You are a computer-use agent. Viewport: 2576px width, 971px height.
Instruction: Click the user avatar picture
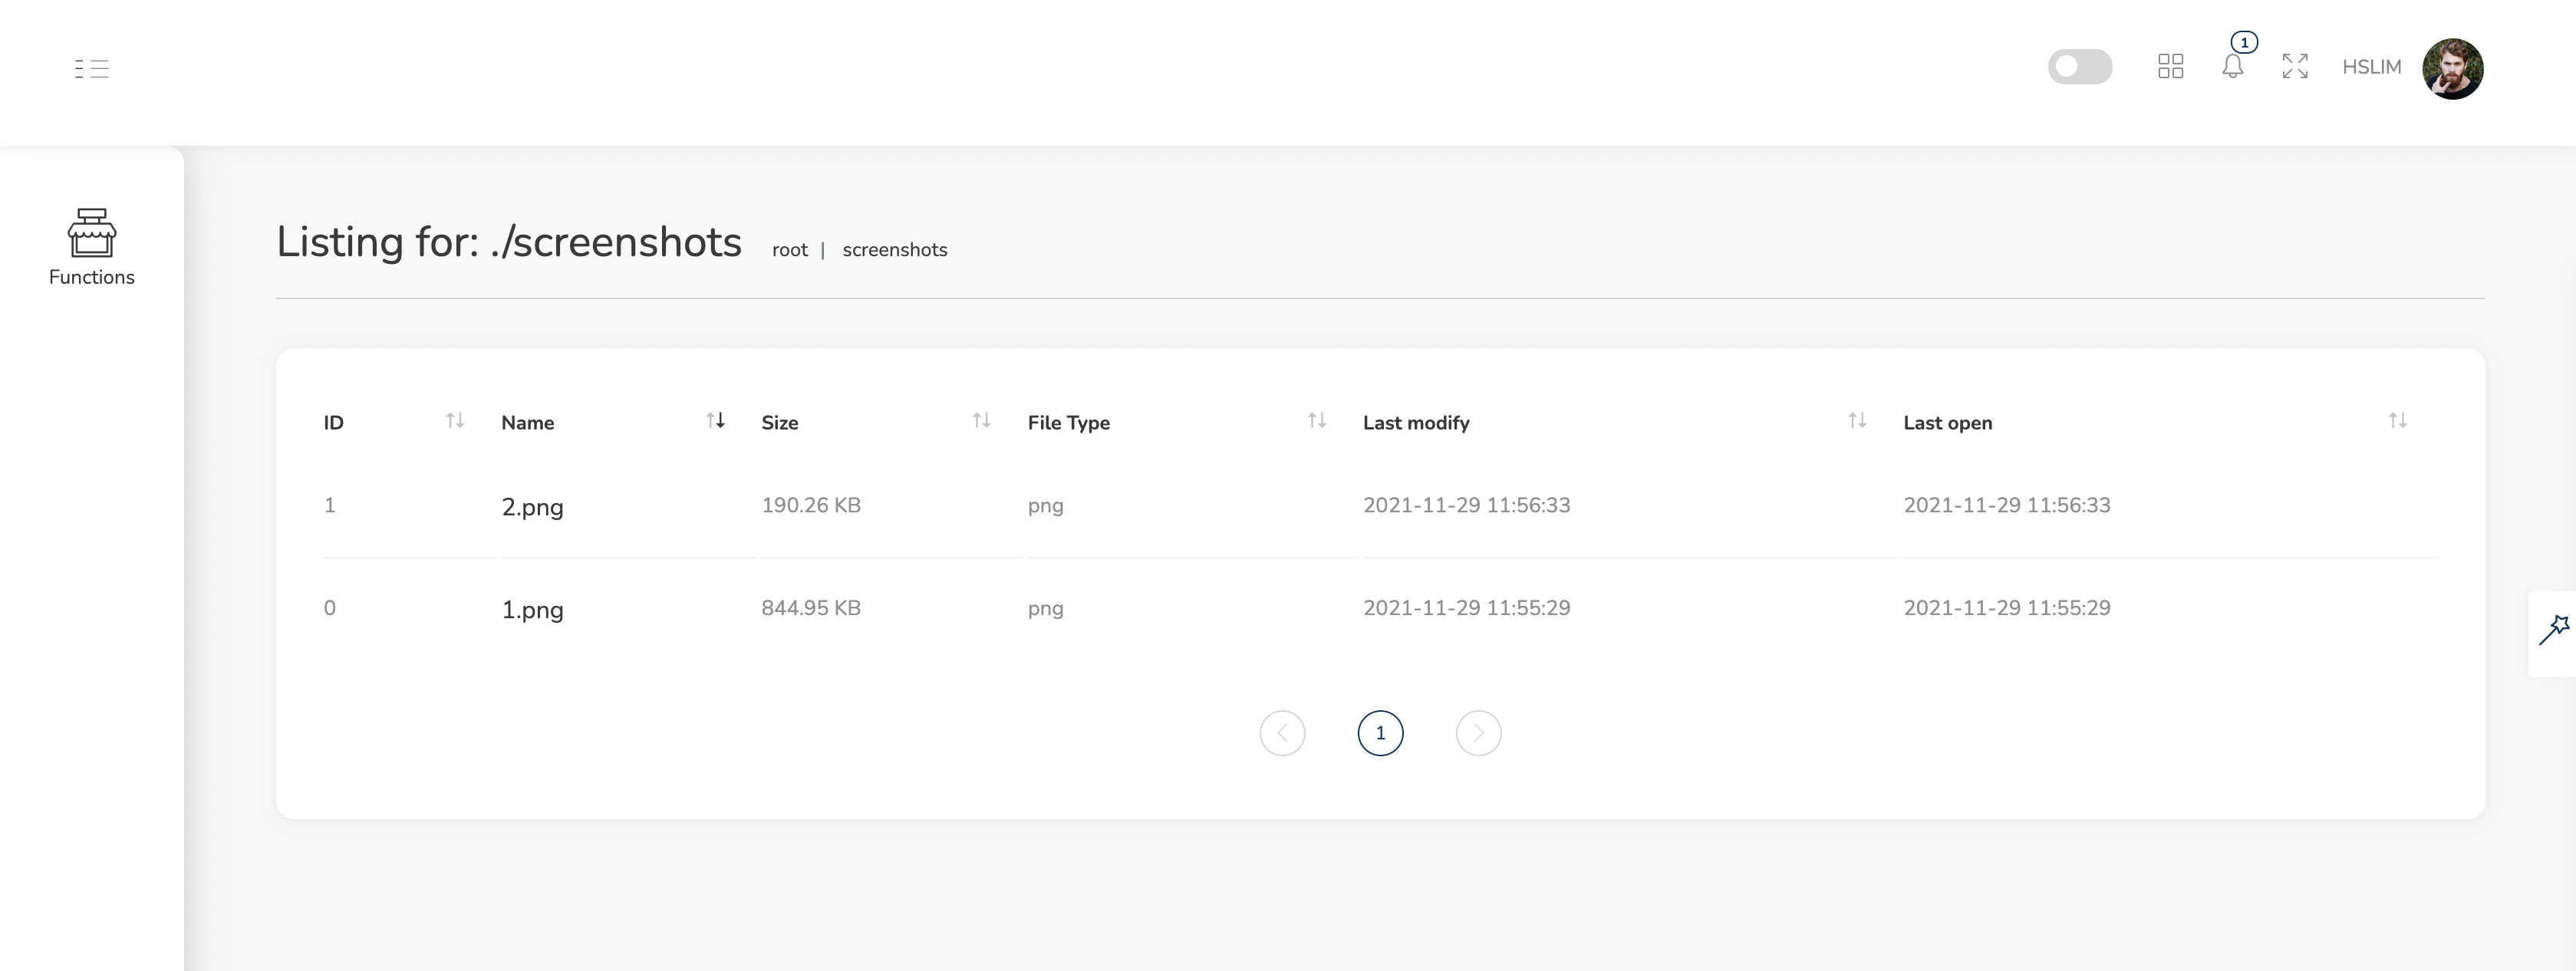(2452, 68)
